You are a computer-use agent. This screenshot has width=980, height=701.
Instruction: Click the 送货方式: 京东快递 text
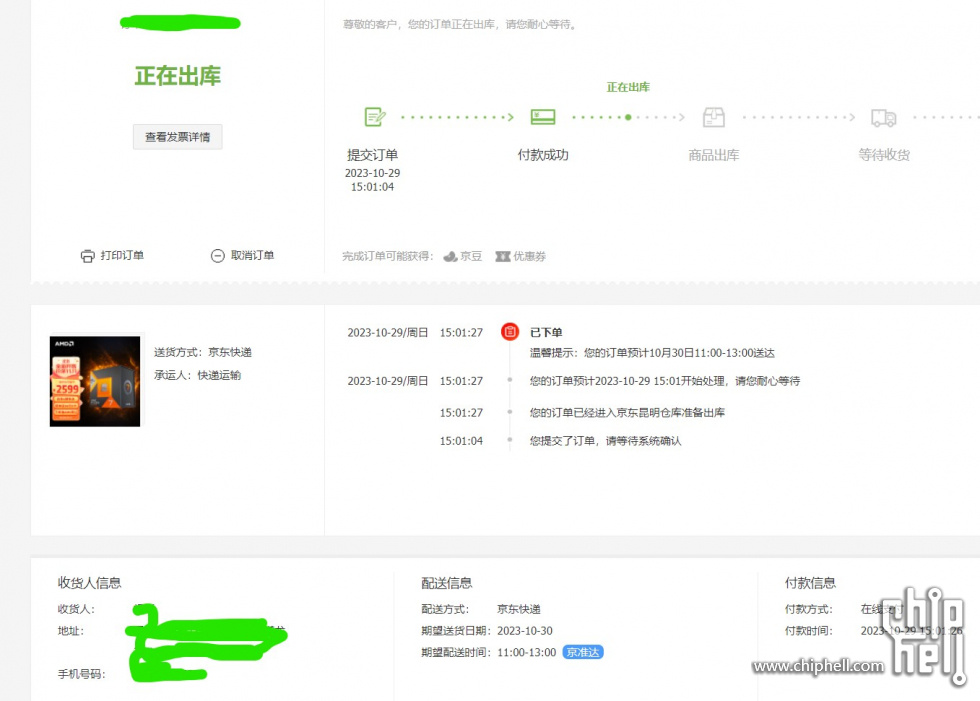[x=203, y=352]
